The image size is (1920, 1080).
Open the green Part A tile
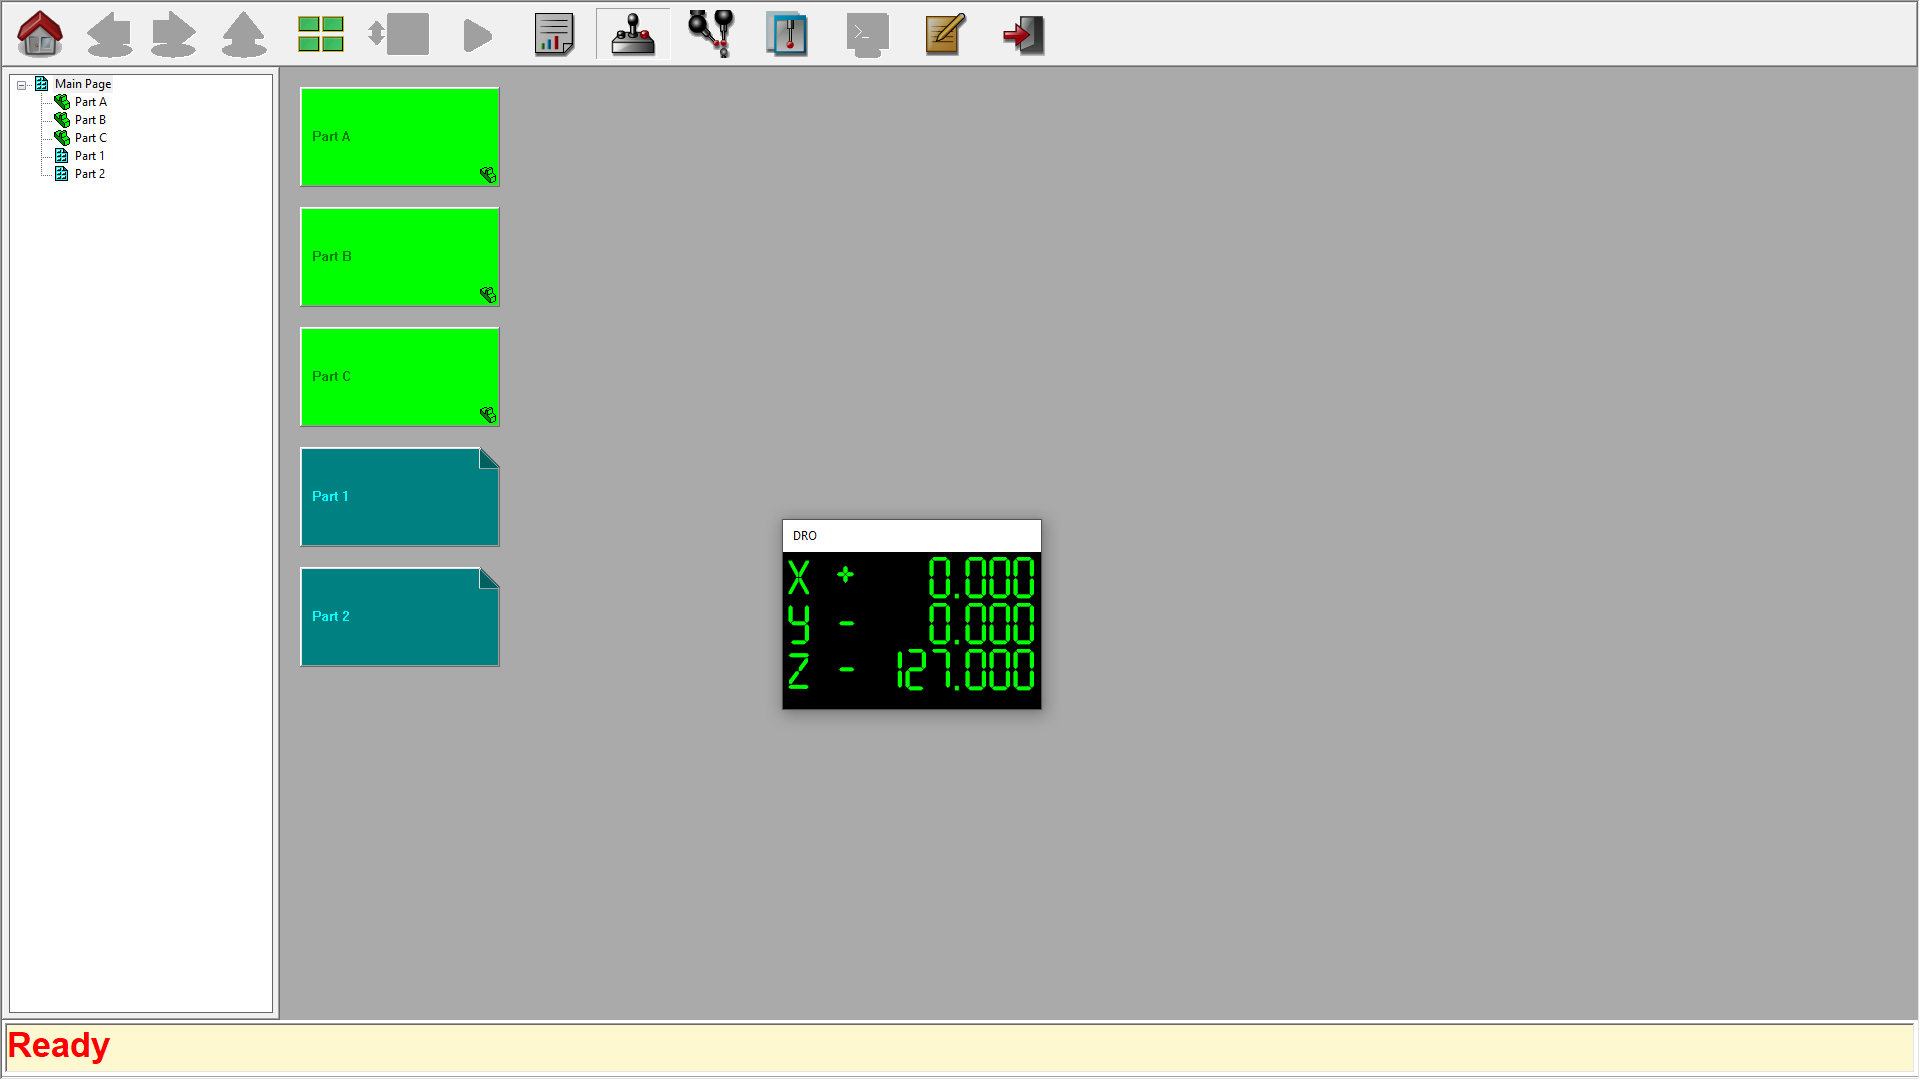[x=399, y=137]
